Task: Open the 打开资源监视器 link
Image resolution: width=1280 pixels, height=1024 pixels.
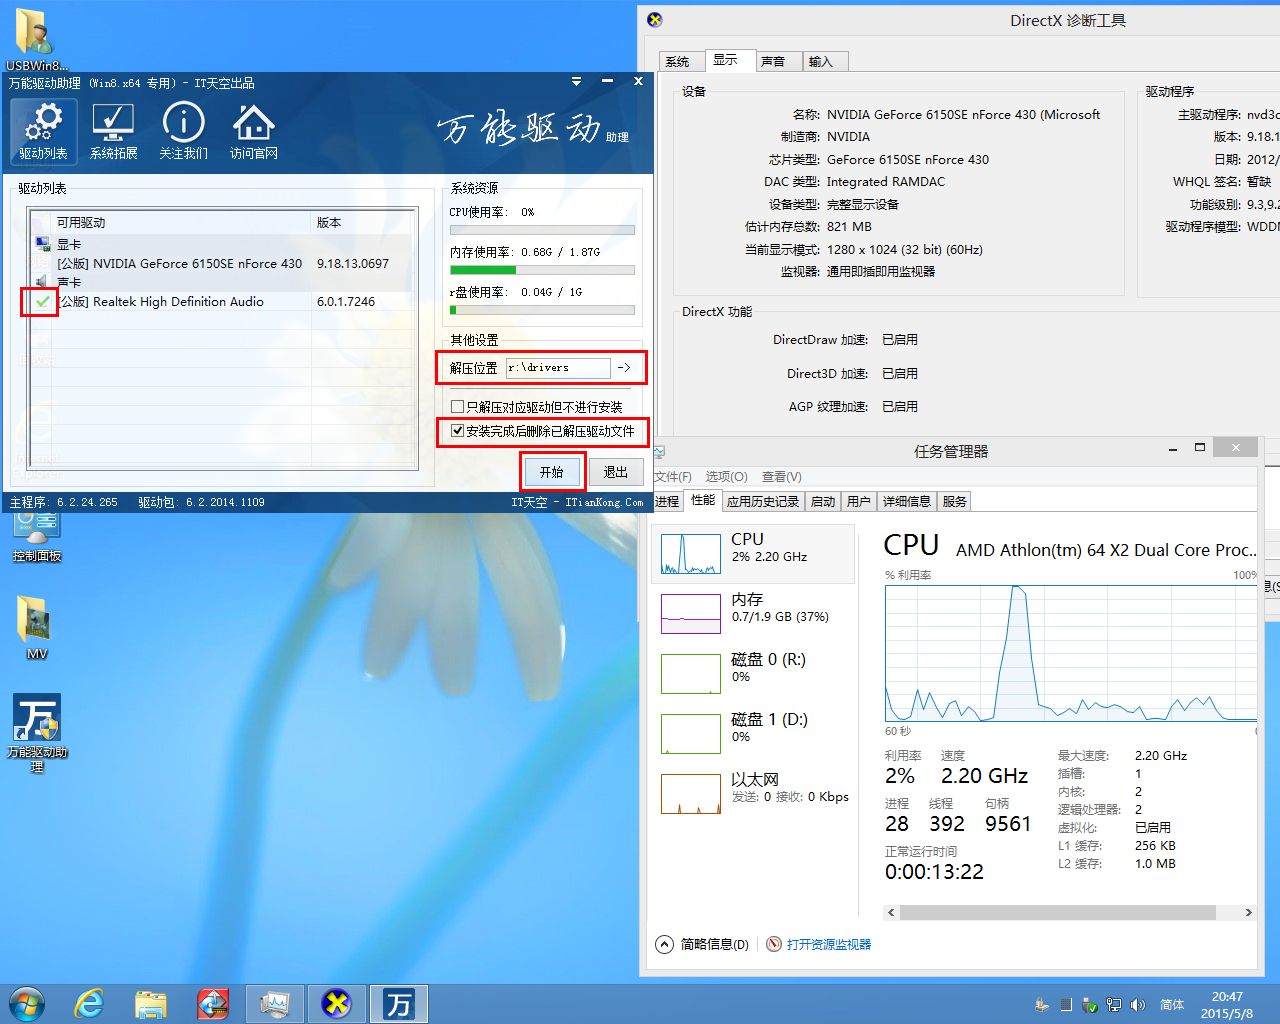Action: (x=829, y=944)
